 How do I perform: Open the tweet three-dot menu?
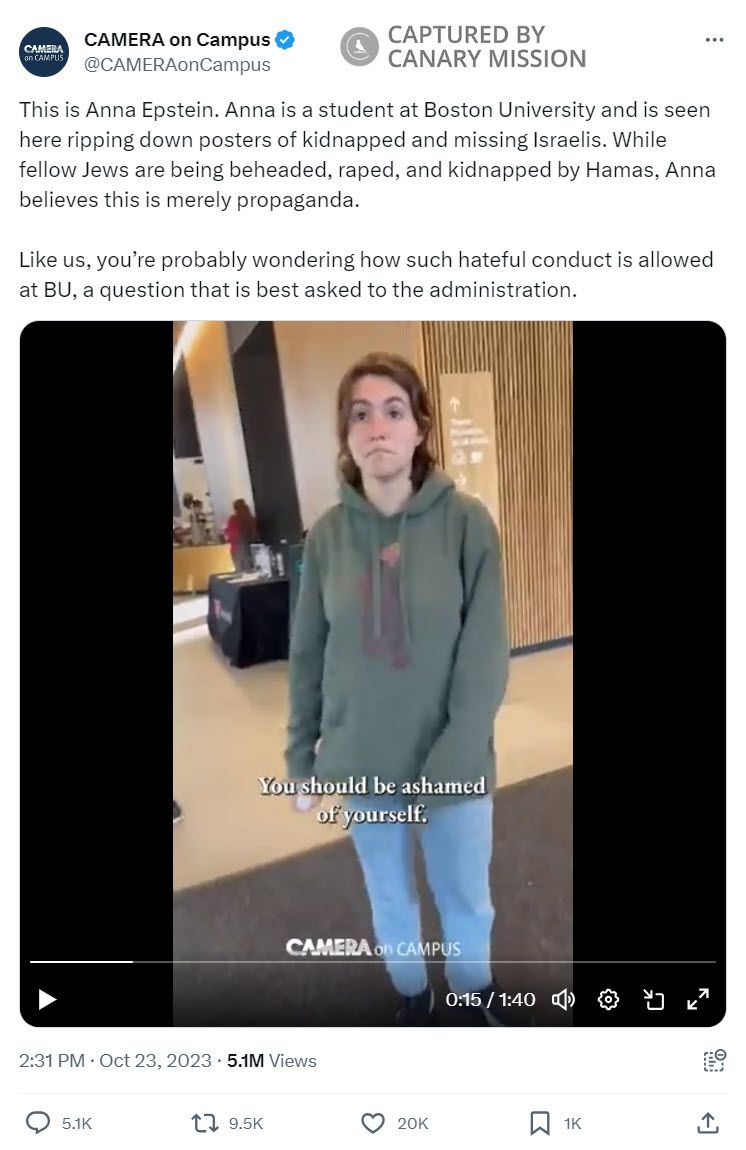click(x=714, y=40)
